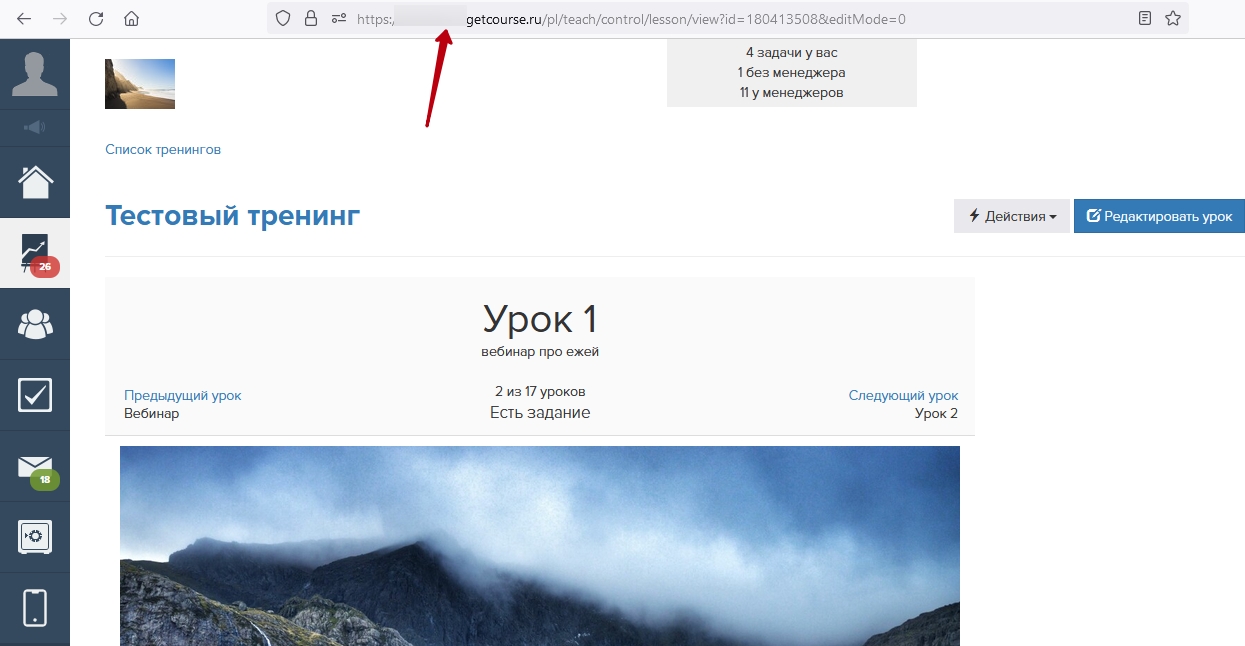Expand the Действия dropdown
This screenshot has height=646, width=1245.
point(1011,216)
